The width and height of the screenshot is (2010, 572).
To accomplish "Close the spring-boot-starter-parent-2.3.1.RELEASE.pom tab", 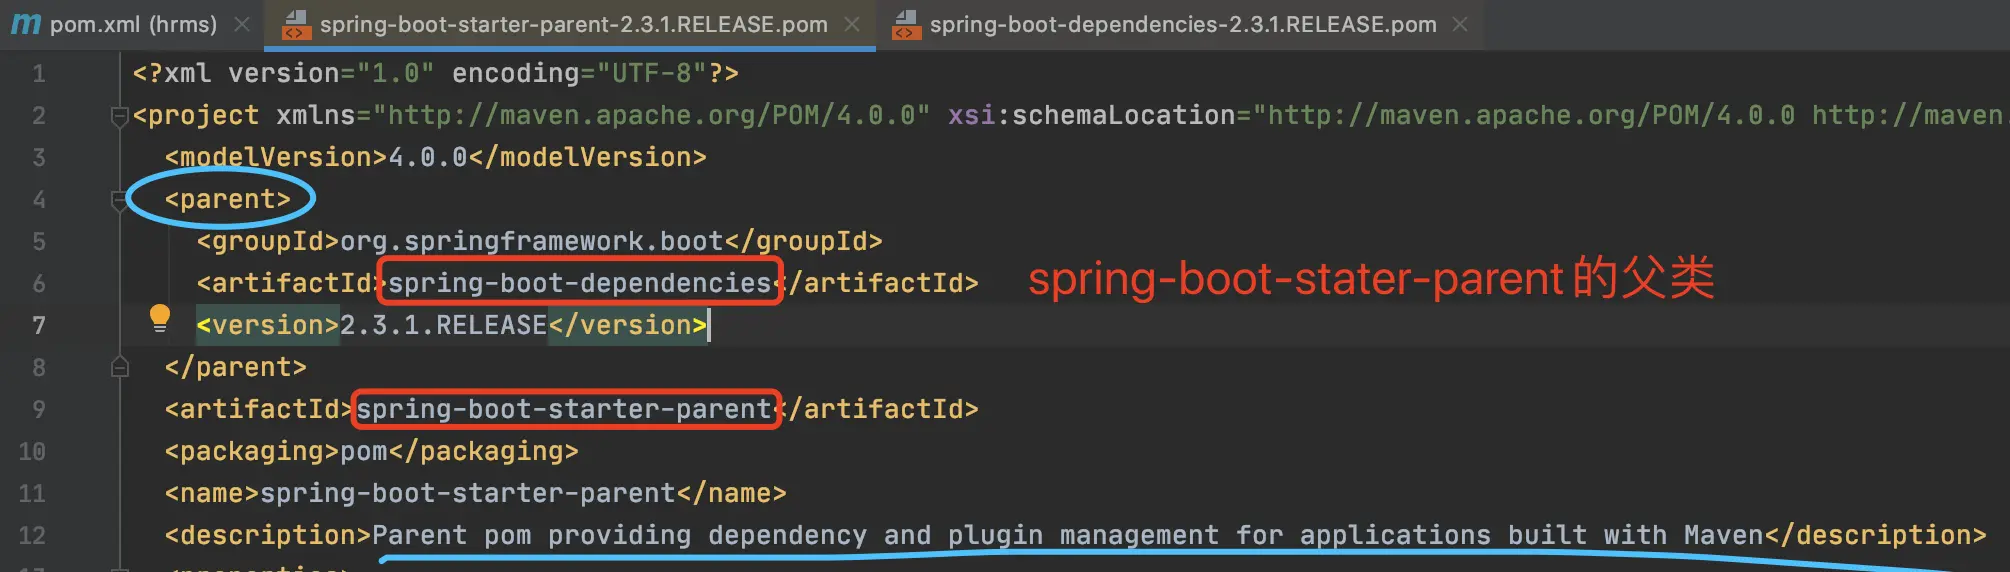I will pos(852,24).
